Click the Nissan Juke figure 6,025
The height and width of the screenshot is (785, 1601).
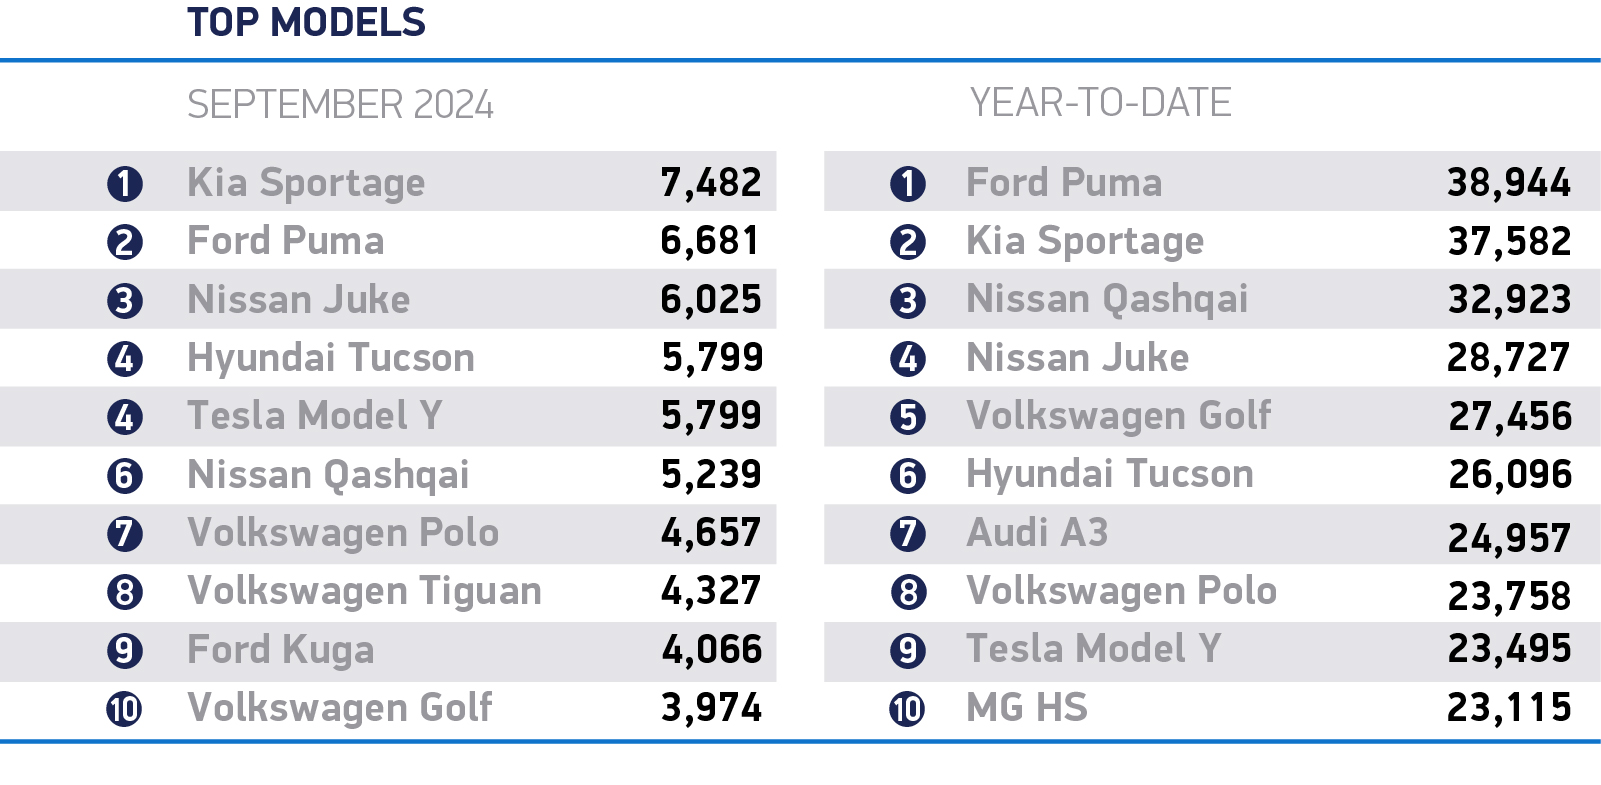[711, 300]
